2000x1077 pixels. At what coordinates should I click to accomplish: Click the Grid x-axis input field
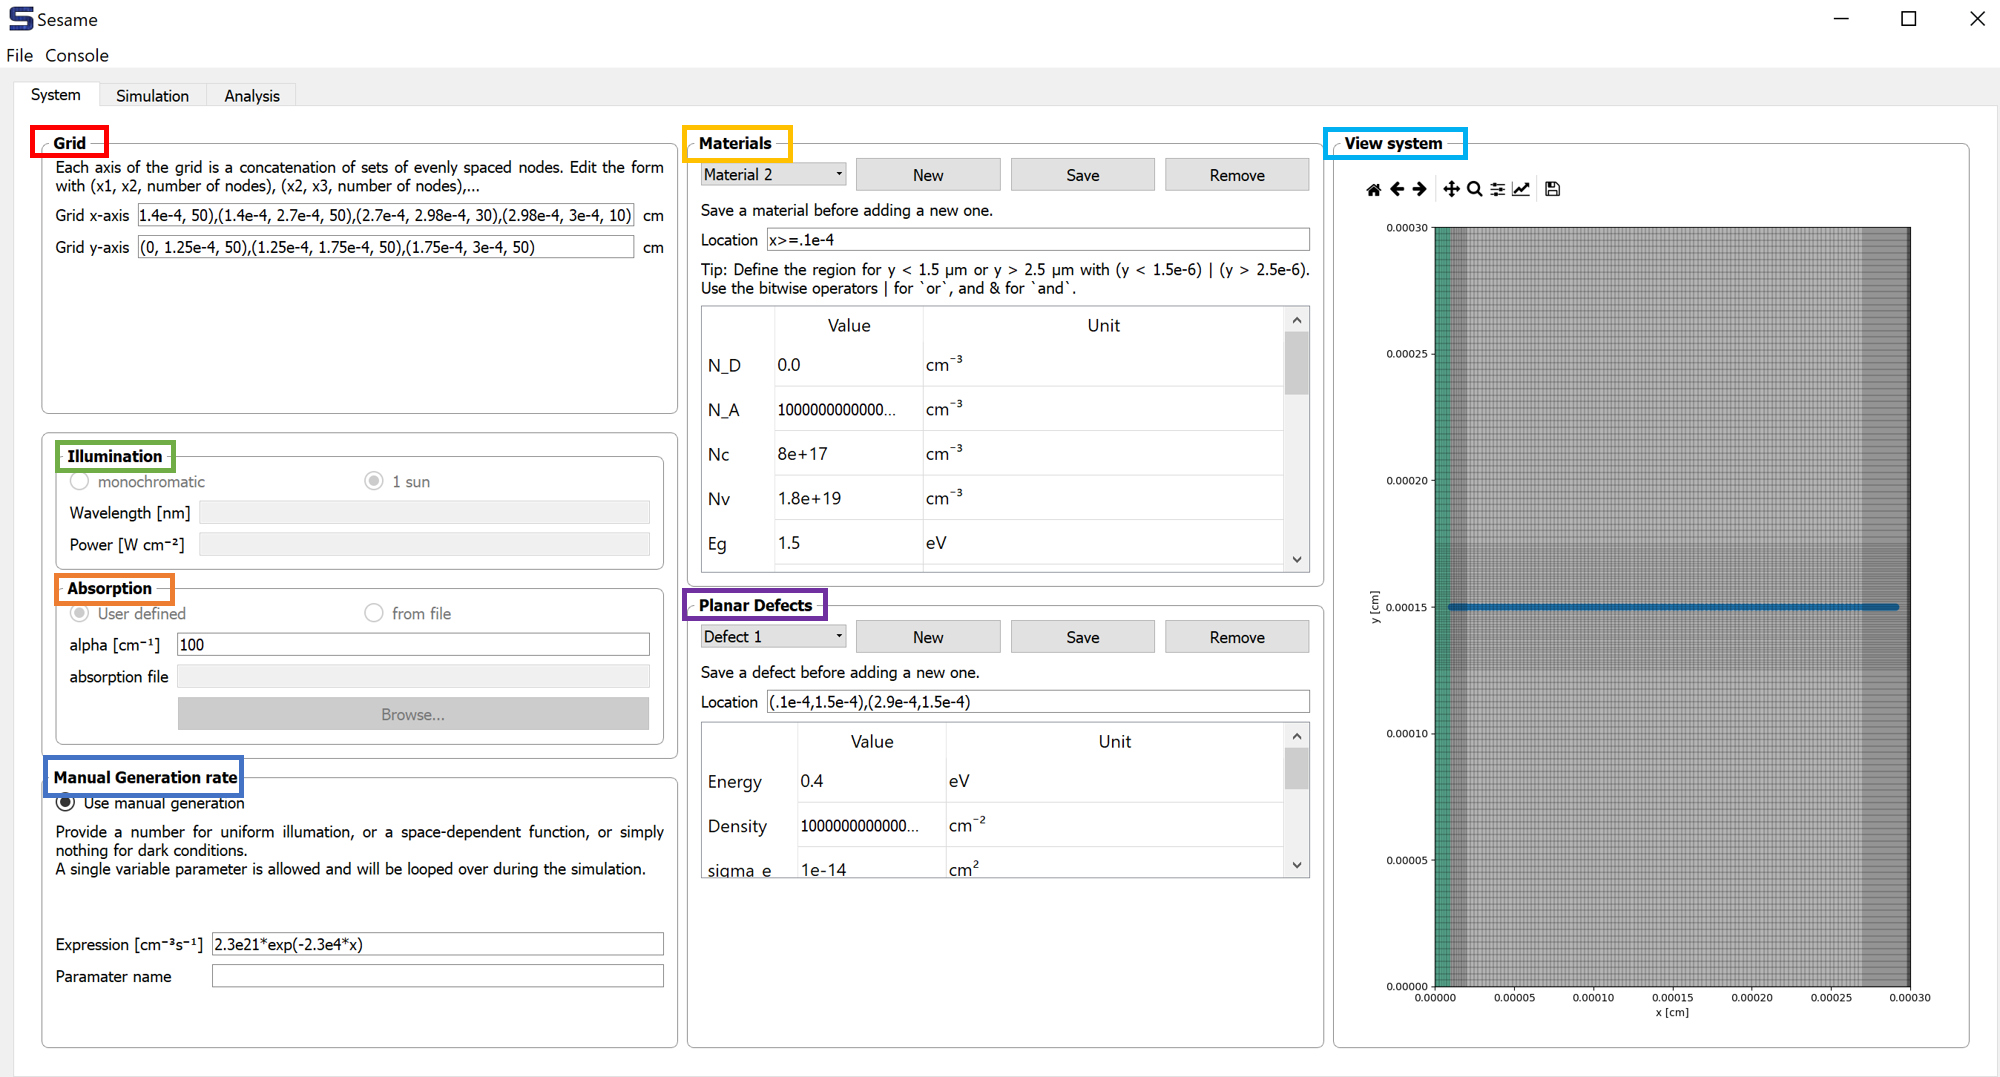386,215
